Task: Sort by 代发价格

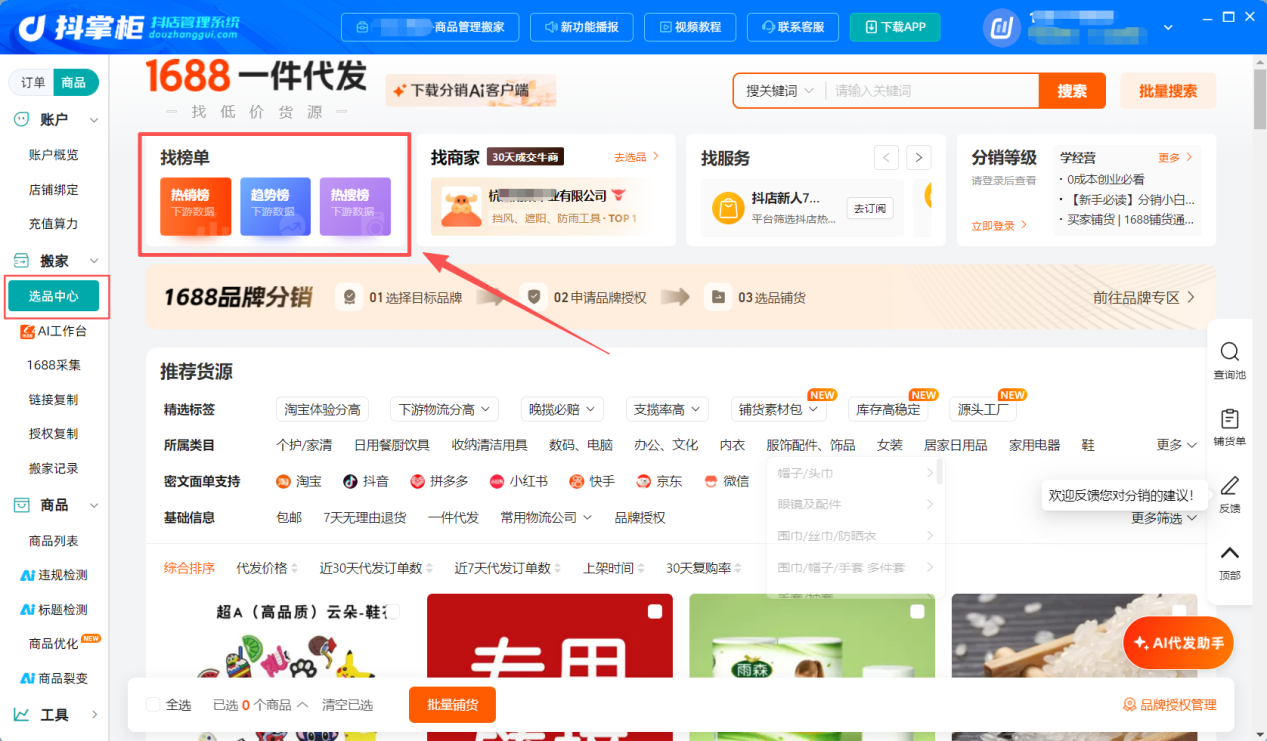Action: point(266,568)
